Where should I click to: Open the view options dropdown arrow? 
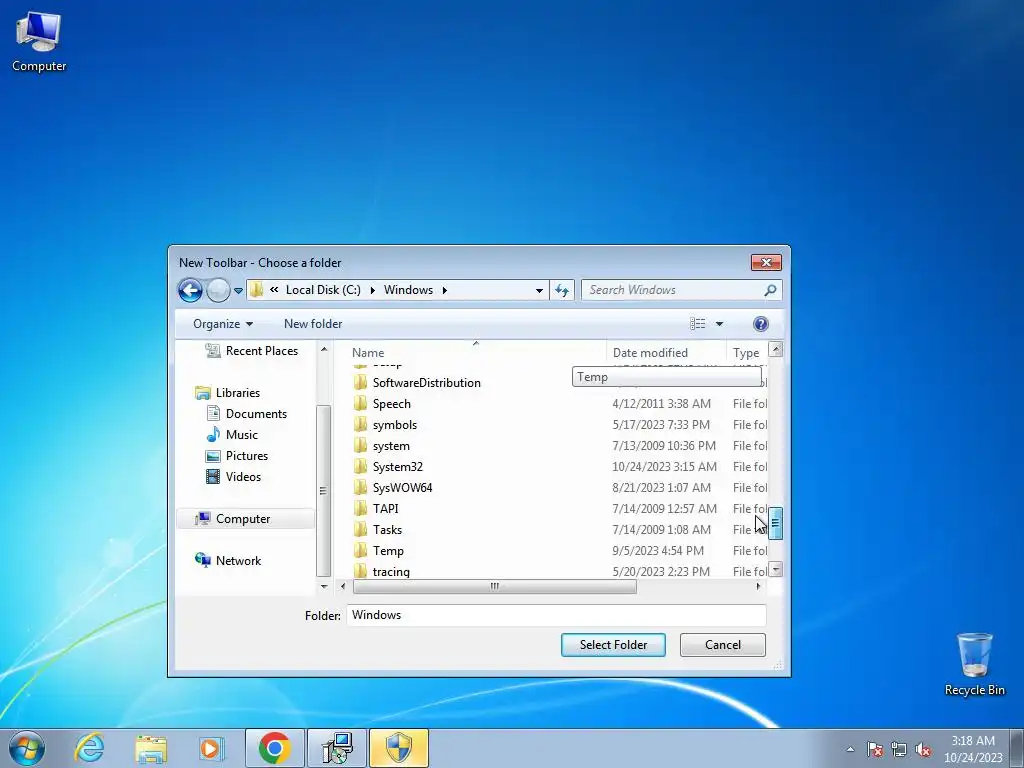click(x=719, y=324)
